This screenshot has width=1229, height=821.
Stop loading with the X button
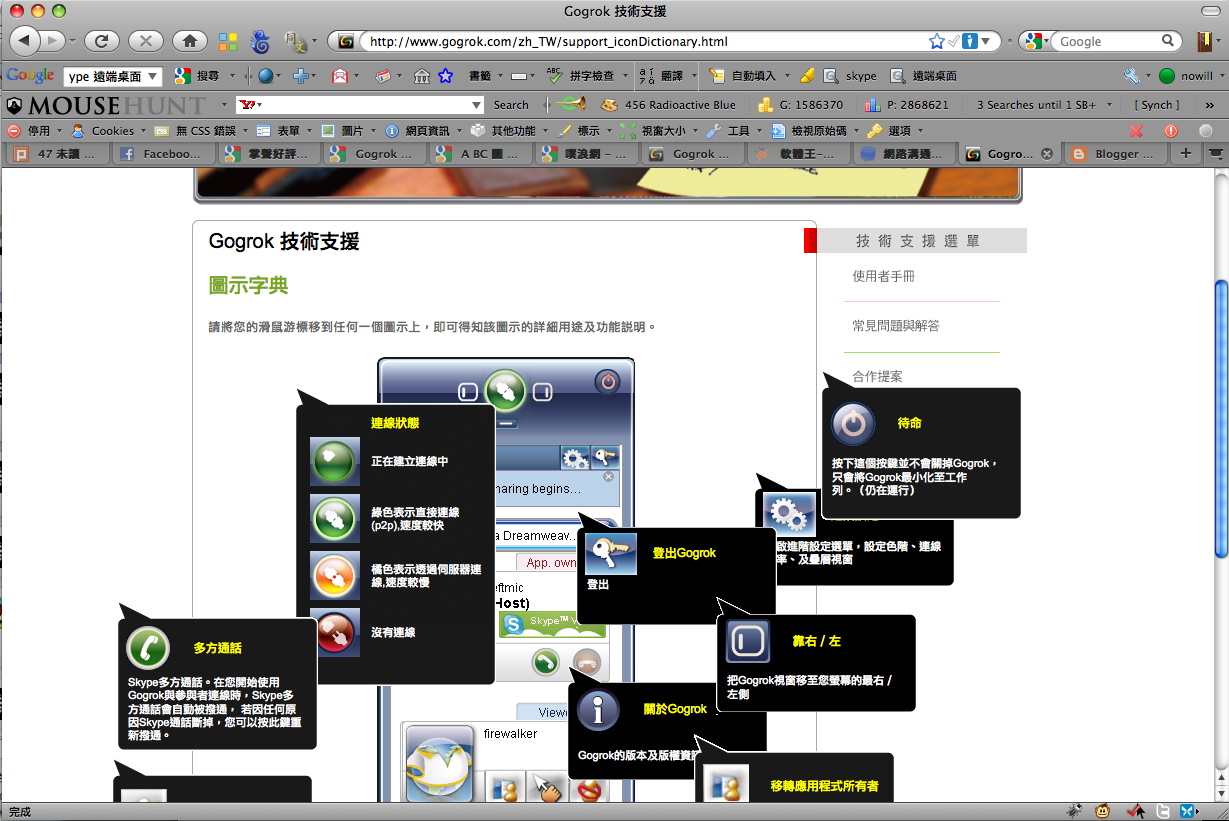(145, 41)
